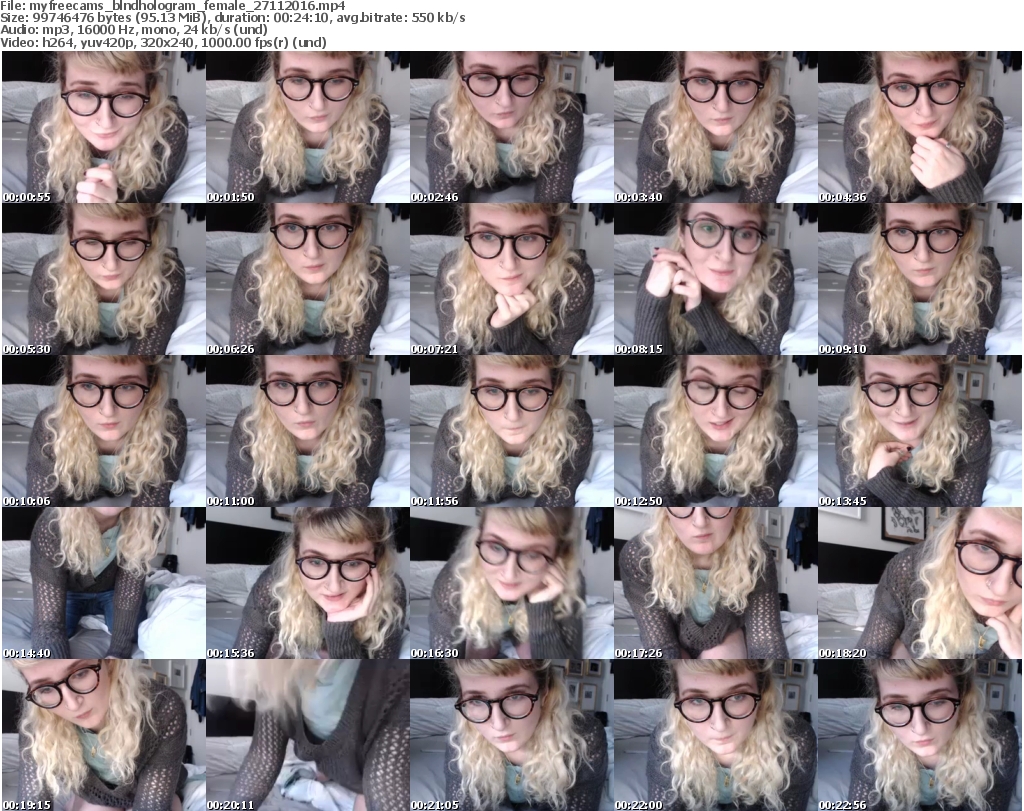The height and width of the screenshot is (811, 1024).
Task: Select the thumbnail stamped 00:15:36
Action: 308,583
